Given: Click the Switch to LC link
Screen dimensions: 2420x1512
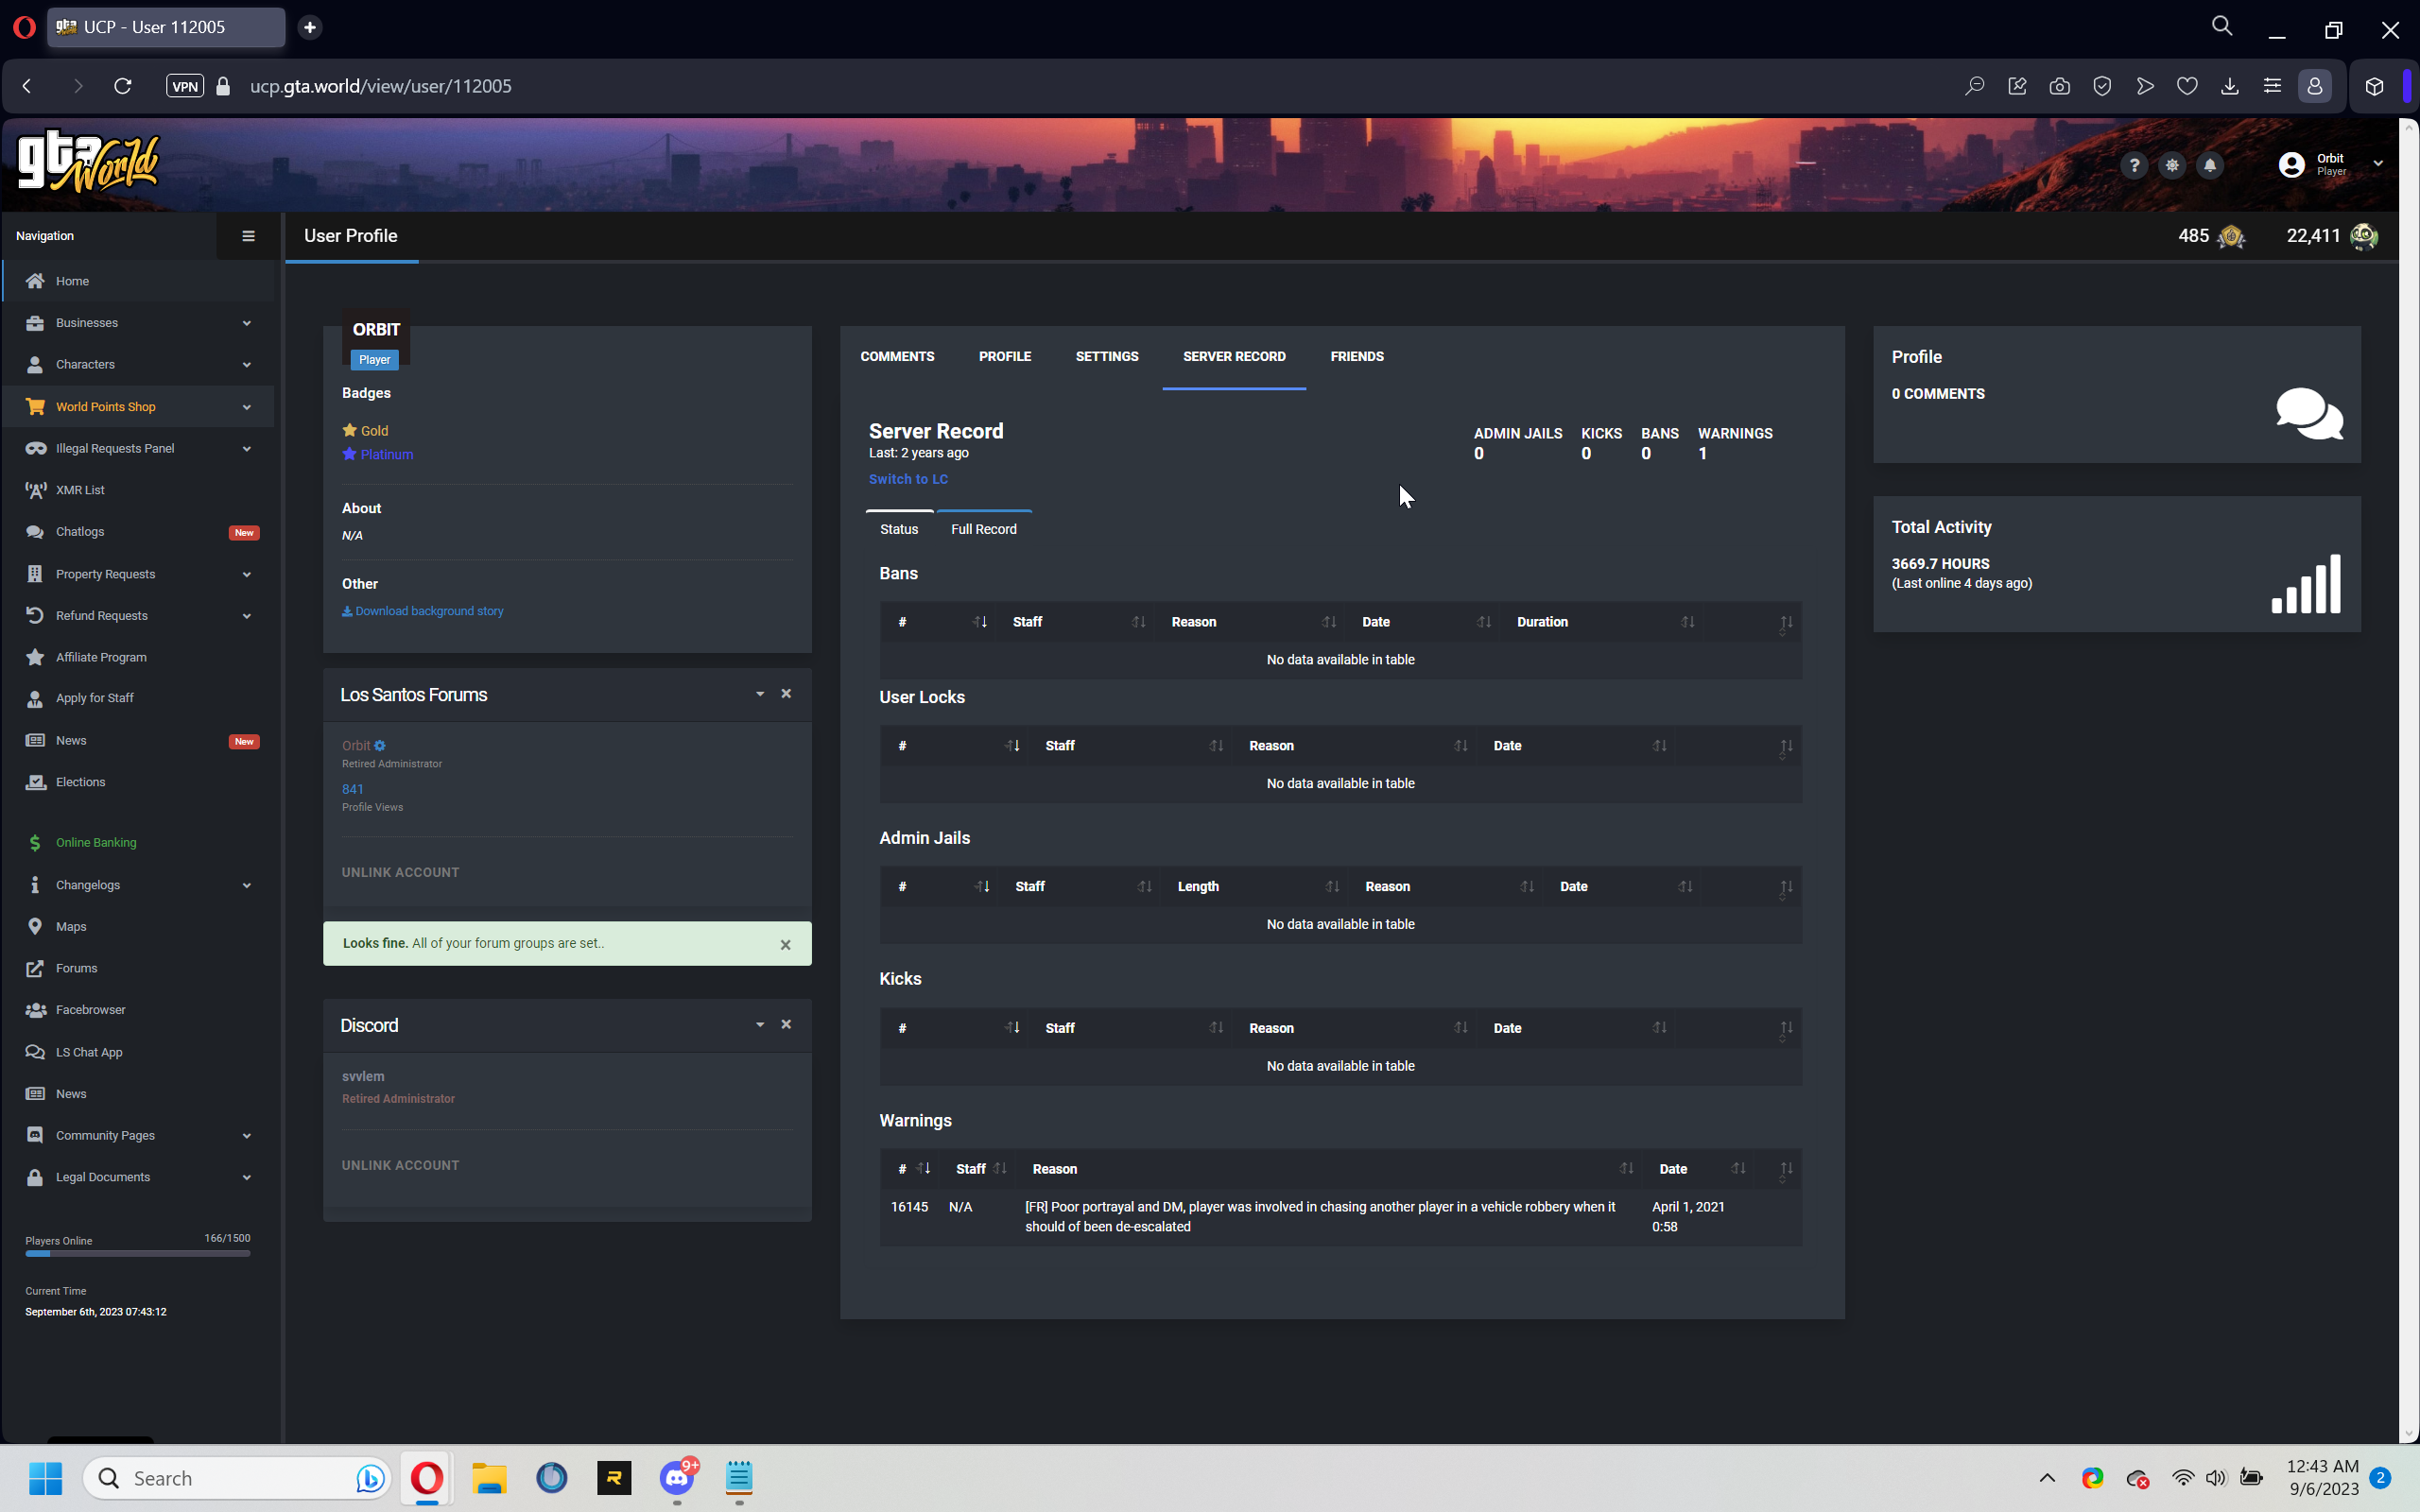Looking at the screenshot, I should [908, 479].
